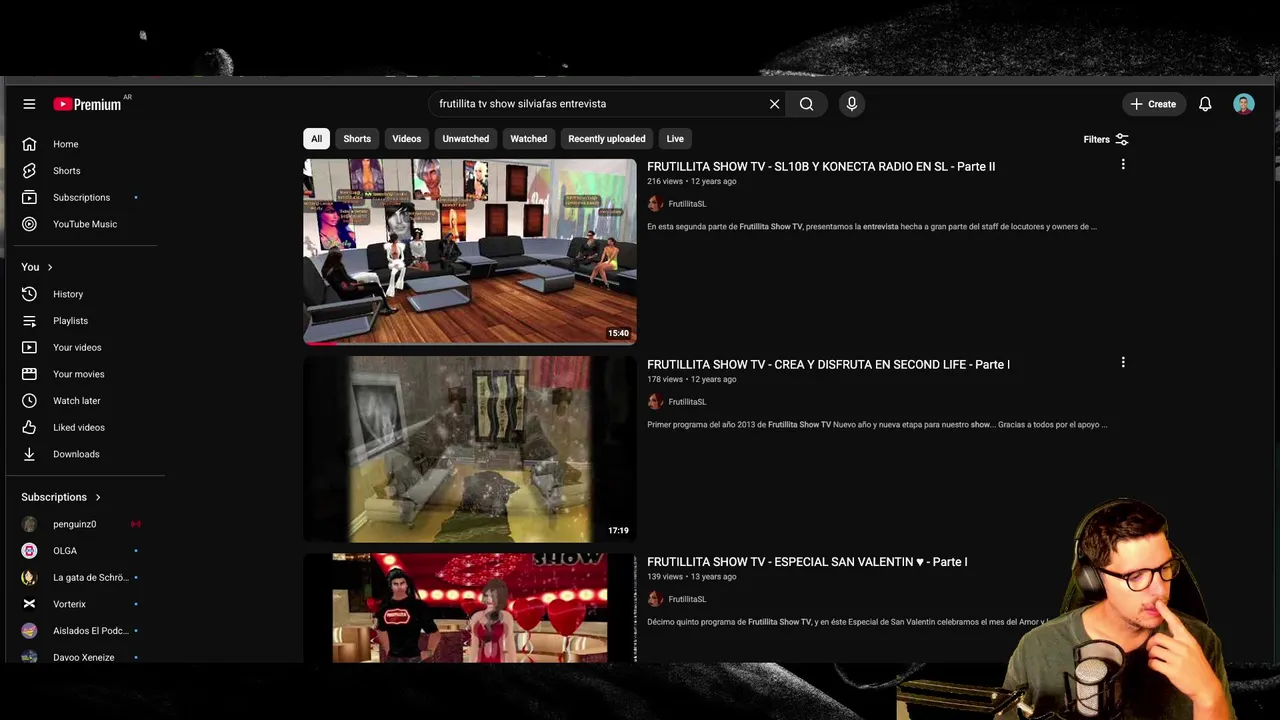The image size is (1280, 720).
Task: Click description starting 'Primer programa del año 2013'
Action: [877, 425]
